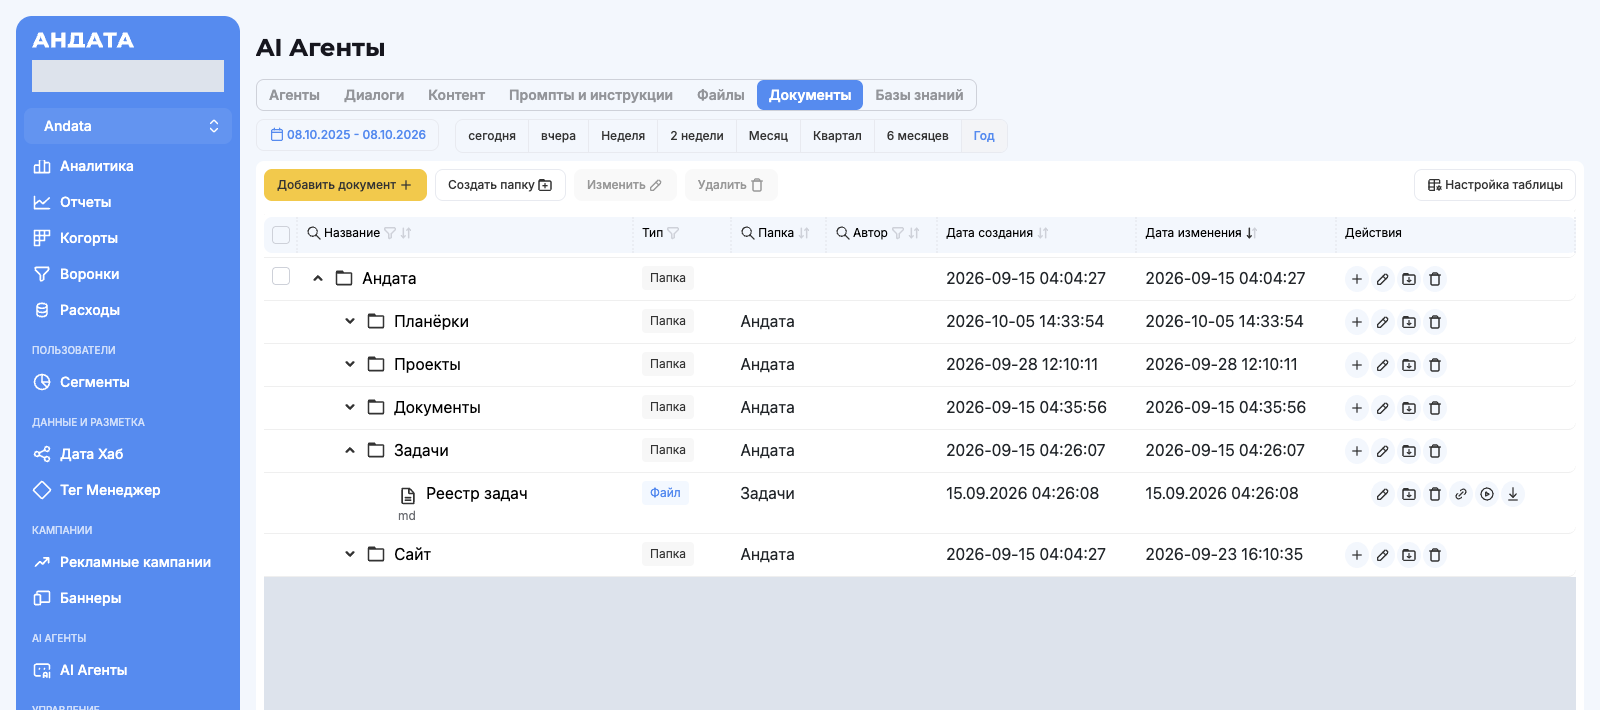This screenshot has width=1600, height=710.
Task: Move the Проекты folder using the folder icon
Action: tap(1409, 365)
